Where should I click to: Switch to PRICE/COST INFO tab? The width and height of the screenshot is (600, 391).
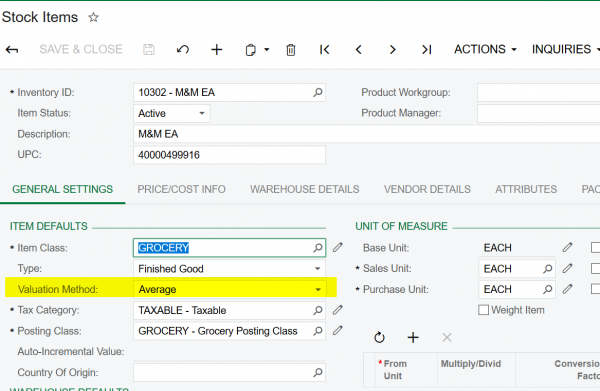click(x=181, y=189)
